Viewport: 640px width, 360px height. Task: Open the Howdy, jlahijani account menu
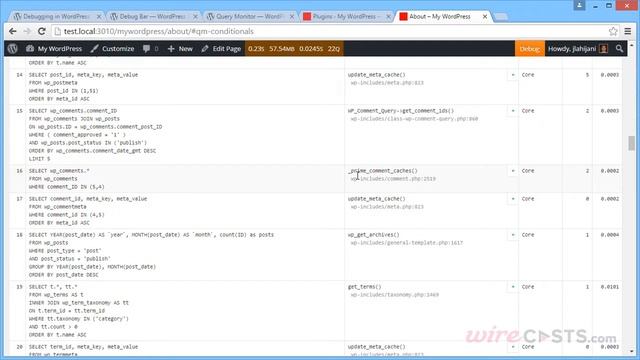click(x=578, y=49)
